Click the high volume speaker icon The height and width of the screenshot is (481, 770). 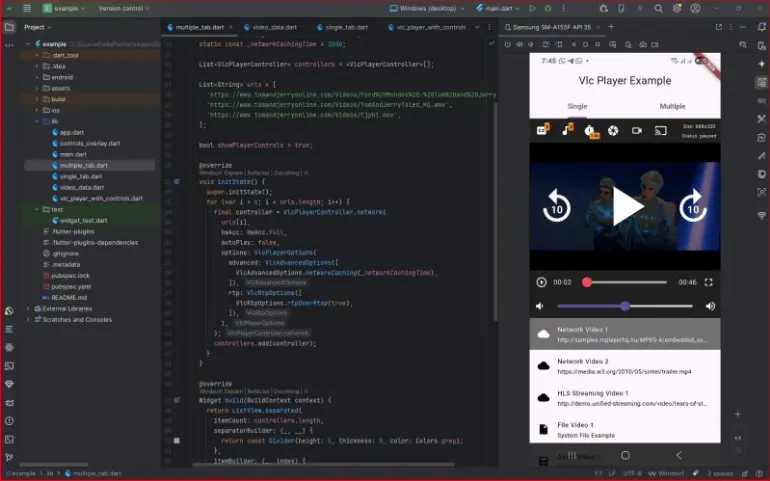coord(710,306)
